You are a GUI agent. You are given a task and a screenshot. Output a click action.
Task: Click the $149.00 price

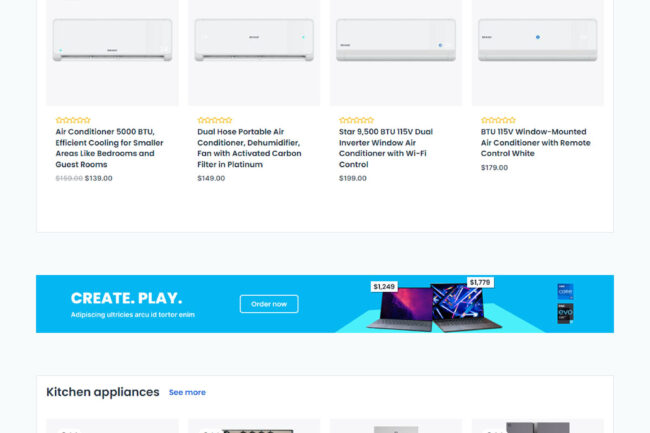pyautogui.click(x=211, y=178)
